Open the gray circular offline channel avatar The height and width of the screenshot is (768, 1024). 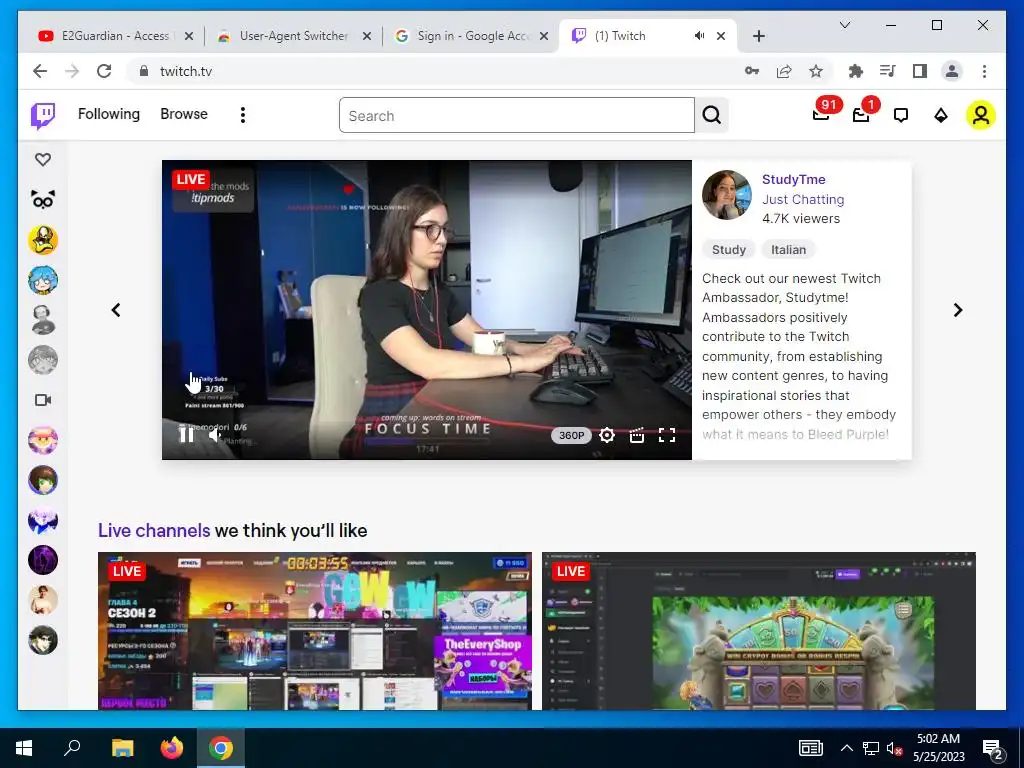click(x=43, y=360)
